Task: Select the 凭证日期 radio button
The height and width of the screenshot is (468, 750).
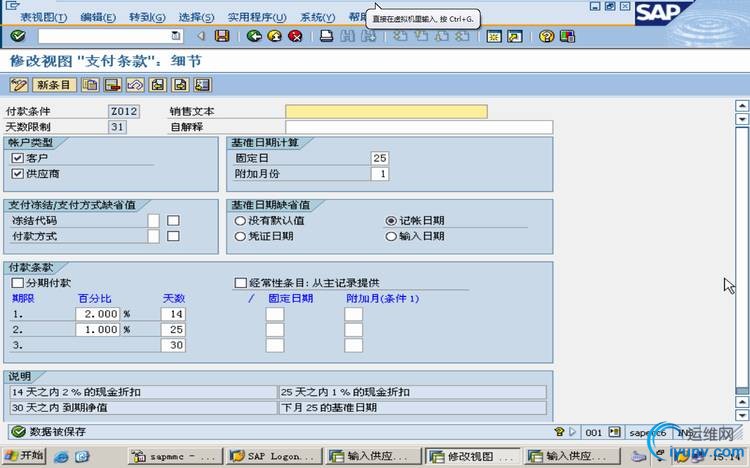Action: [240, 236]
